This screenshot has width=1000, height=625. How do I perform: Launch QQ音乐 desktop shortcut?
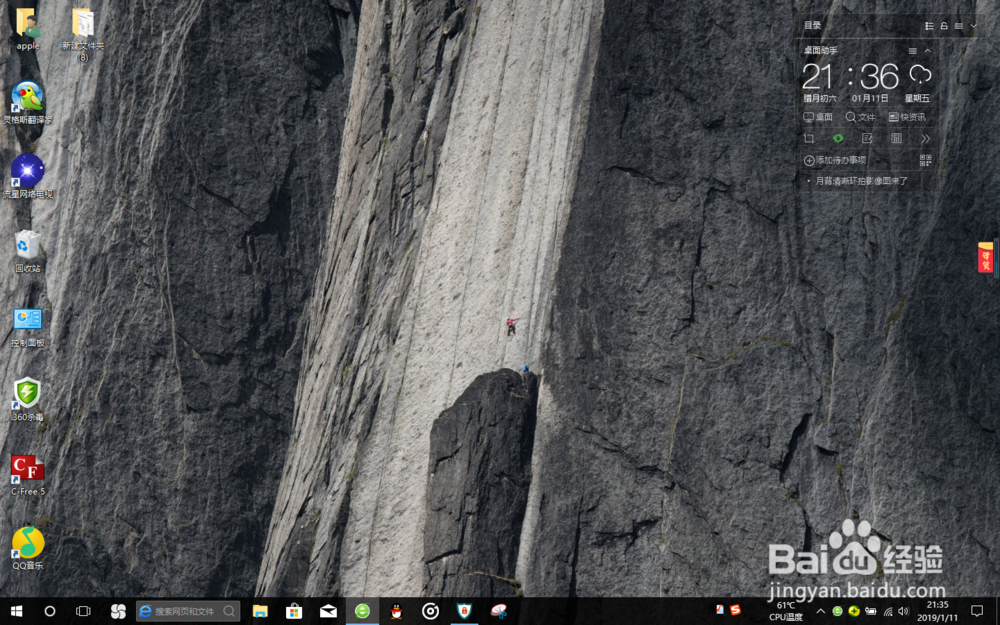pos(27,548)
